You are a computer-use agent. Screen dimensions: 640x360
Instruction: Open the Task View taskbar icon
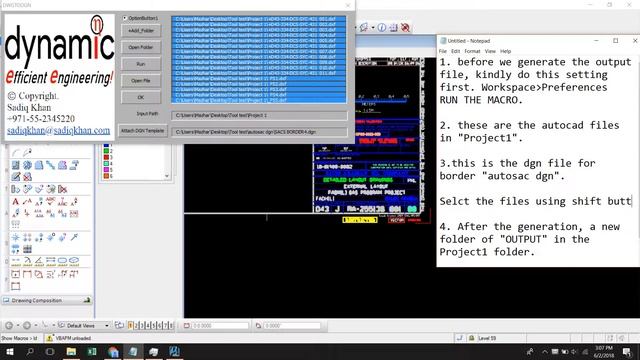[x=50, y=351]
